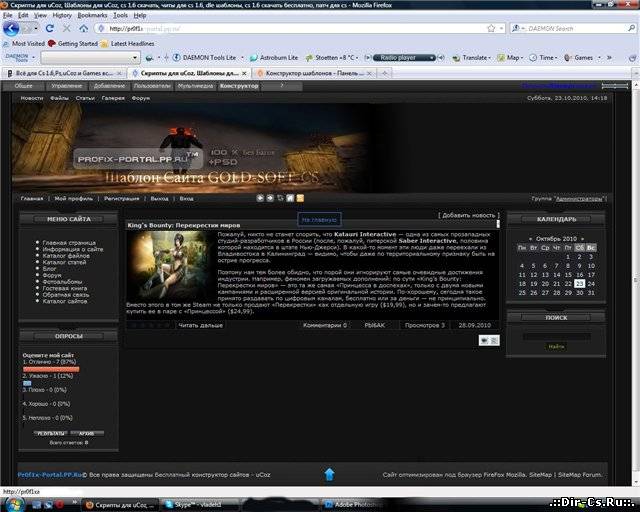
Task: Click the blue scroll-to-top arrow in footer
Action: pos(328,474)
